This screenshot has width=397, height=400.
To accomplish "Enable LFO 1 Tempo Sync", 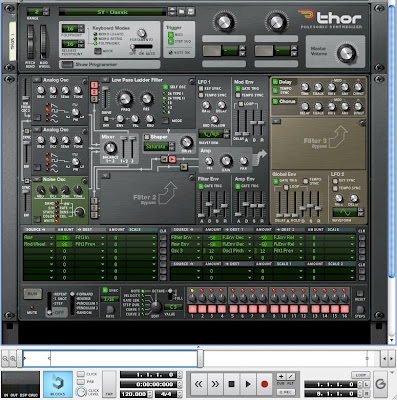I will click(x=201, y=95).
